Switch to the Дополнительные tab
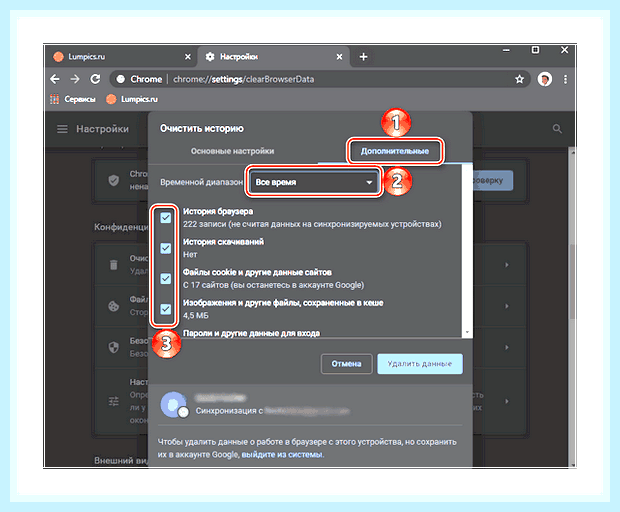620x512 pixels. coord(395,151)
